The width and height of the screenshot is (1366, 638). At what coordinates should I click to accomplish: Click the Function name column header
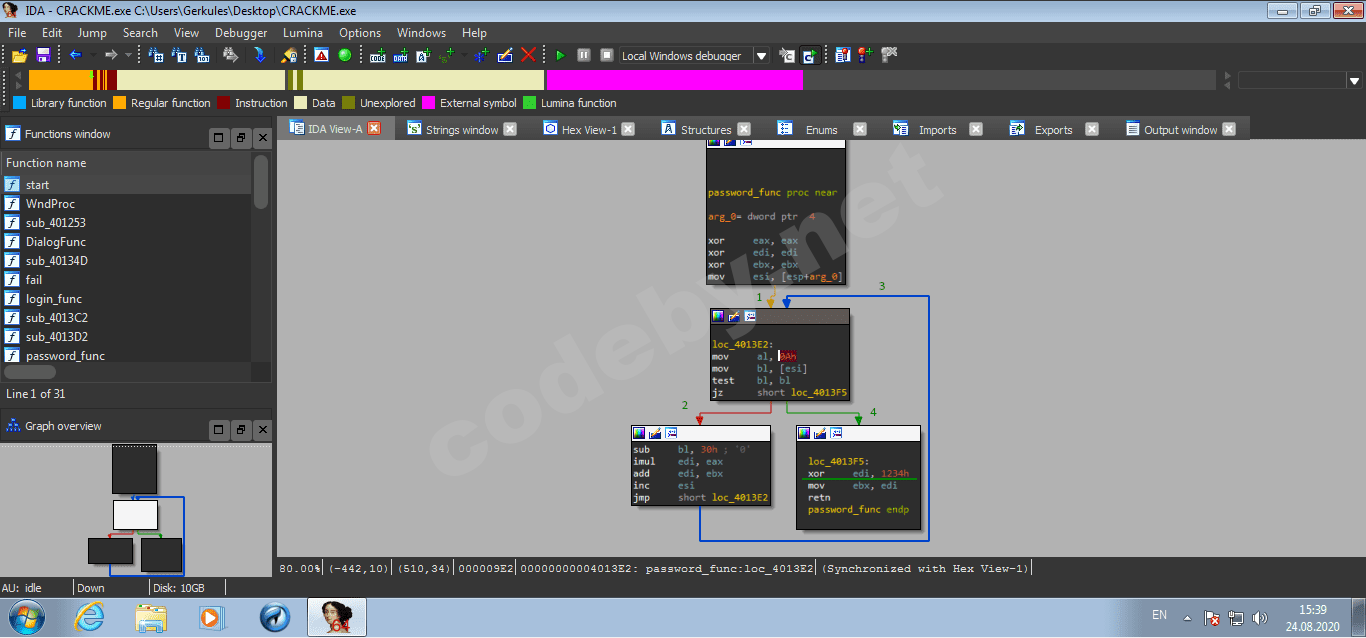pos(127,163)
